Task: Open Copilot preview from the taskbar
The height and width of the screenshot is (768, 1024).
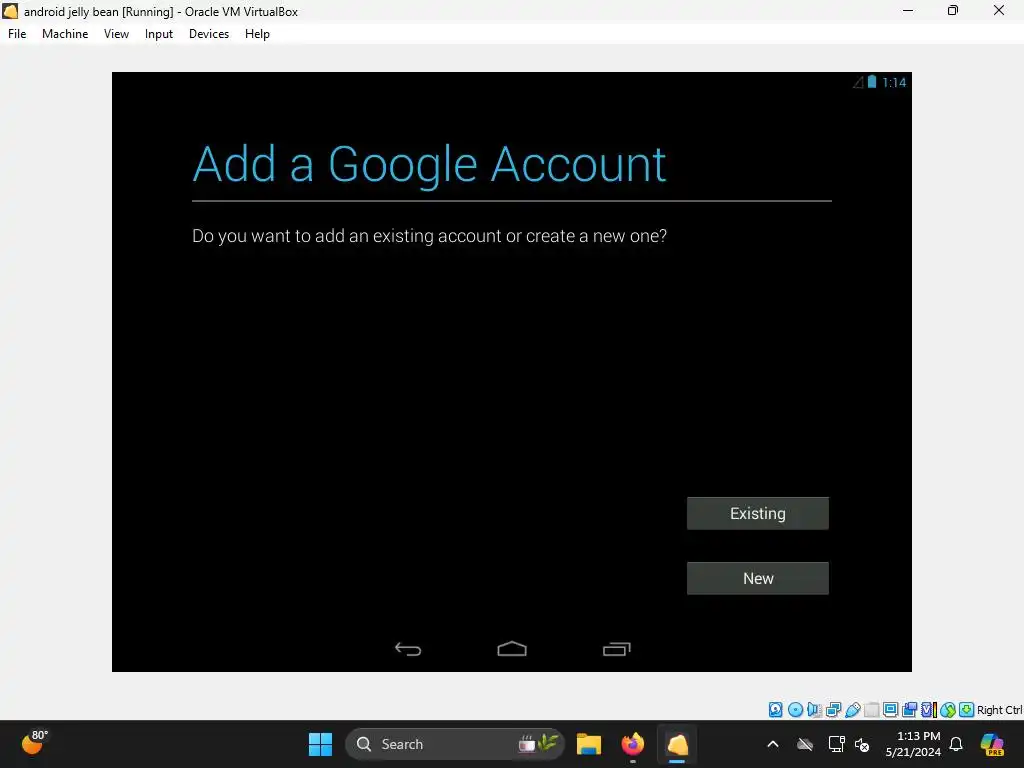Action: 992,744
